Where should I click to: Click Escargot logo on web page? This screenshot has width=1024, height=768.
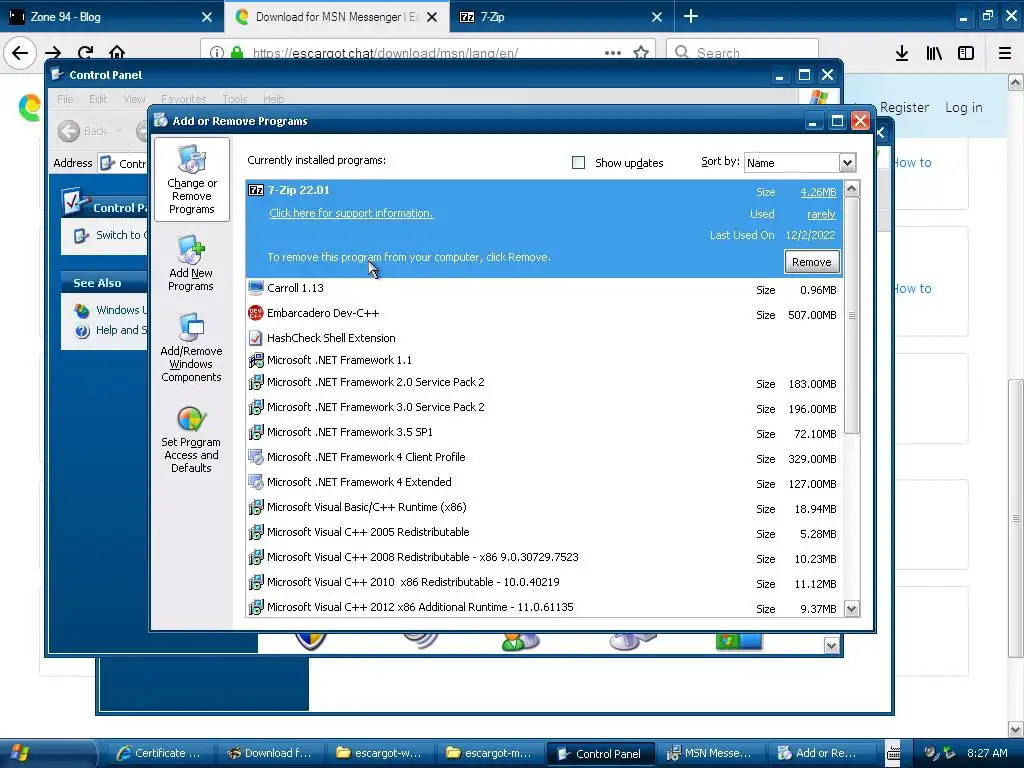pyautogui.click(x=29, y=107)
